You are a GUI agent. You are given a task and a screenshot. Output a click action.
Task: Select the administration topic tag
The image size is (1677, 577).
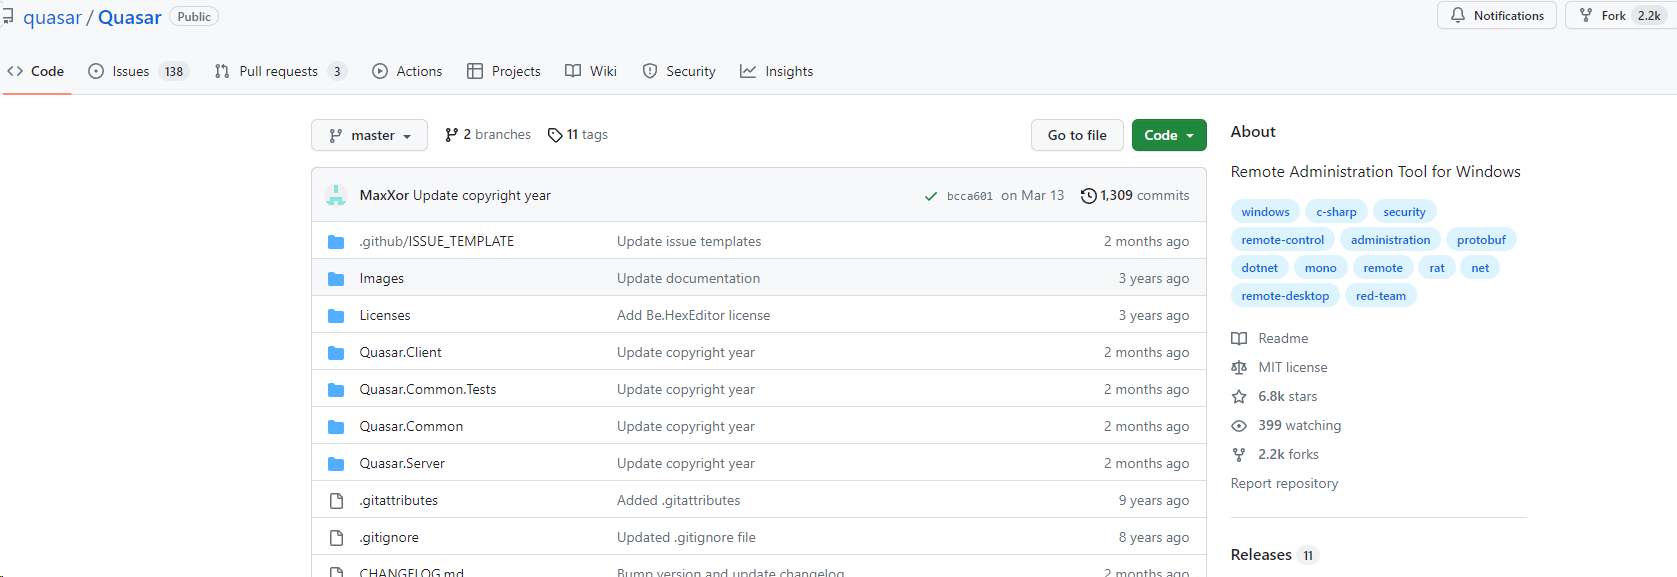[1390, 240]
